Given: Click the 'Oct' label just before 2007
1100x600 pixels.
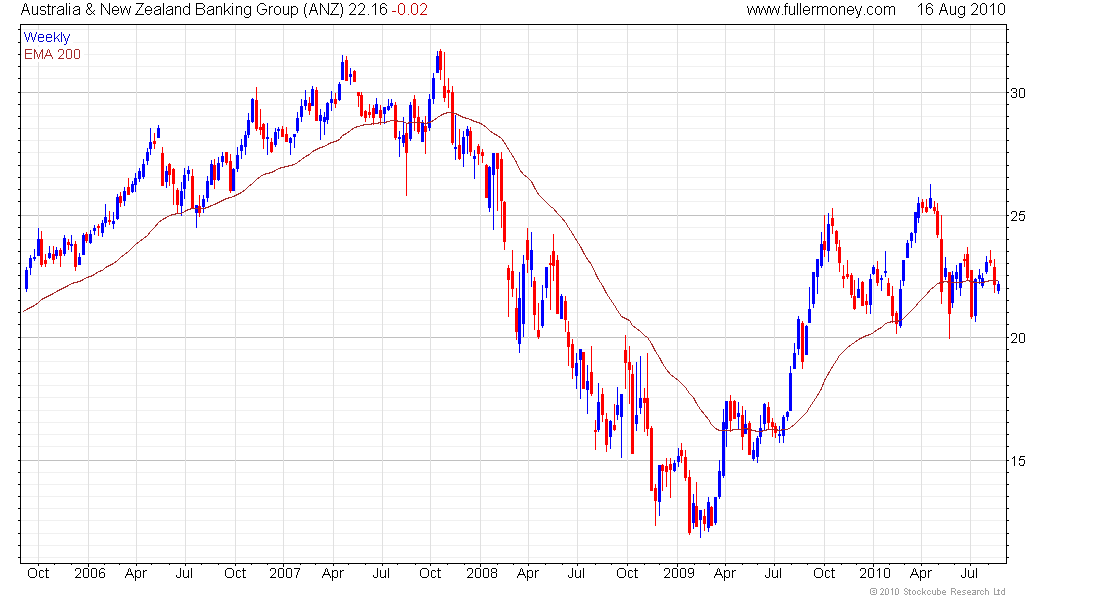Looking at the screenshot, I should (235, 573).
